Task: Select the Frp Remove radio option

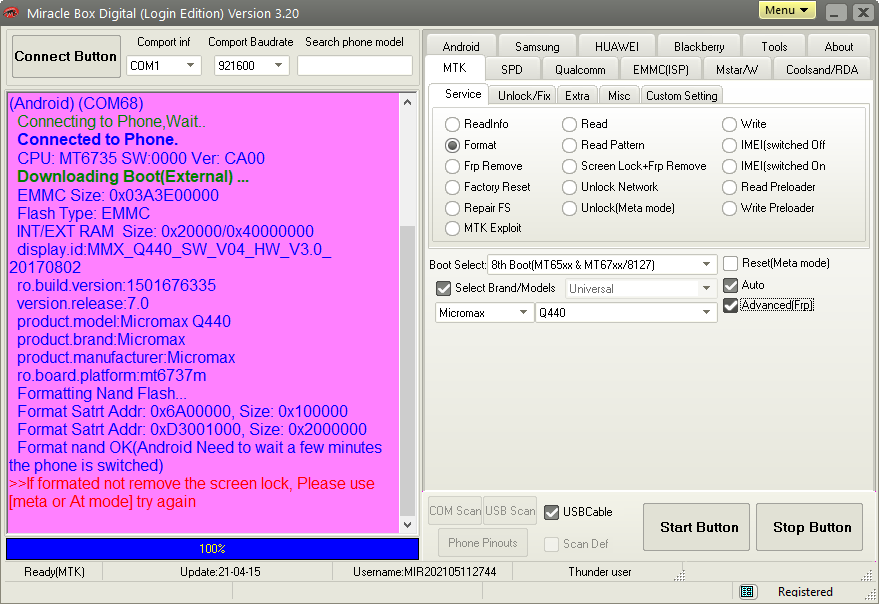Action: 453,166
